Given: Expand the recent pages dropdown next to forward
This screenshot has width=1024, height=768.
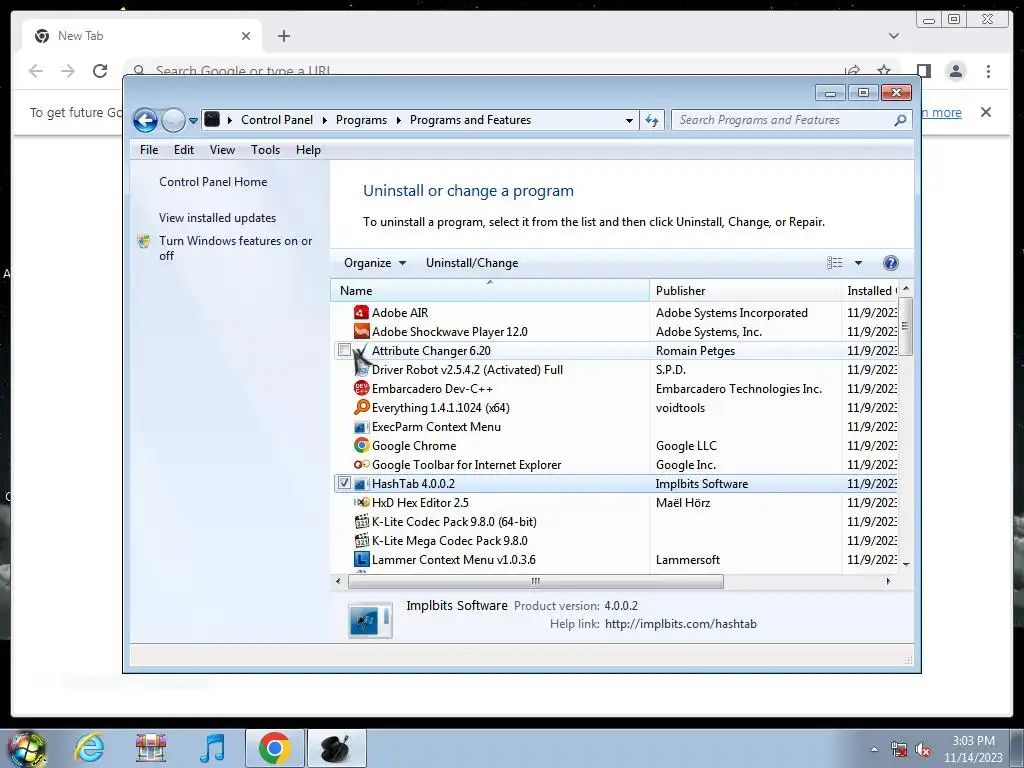Looking at the screenshot, I should 193,121.
